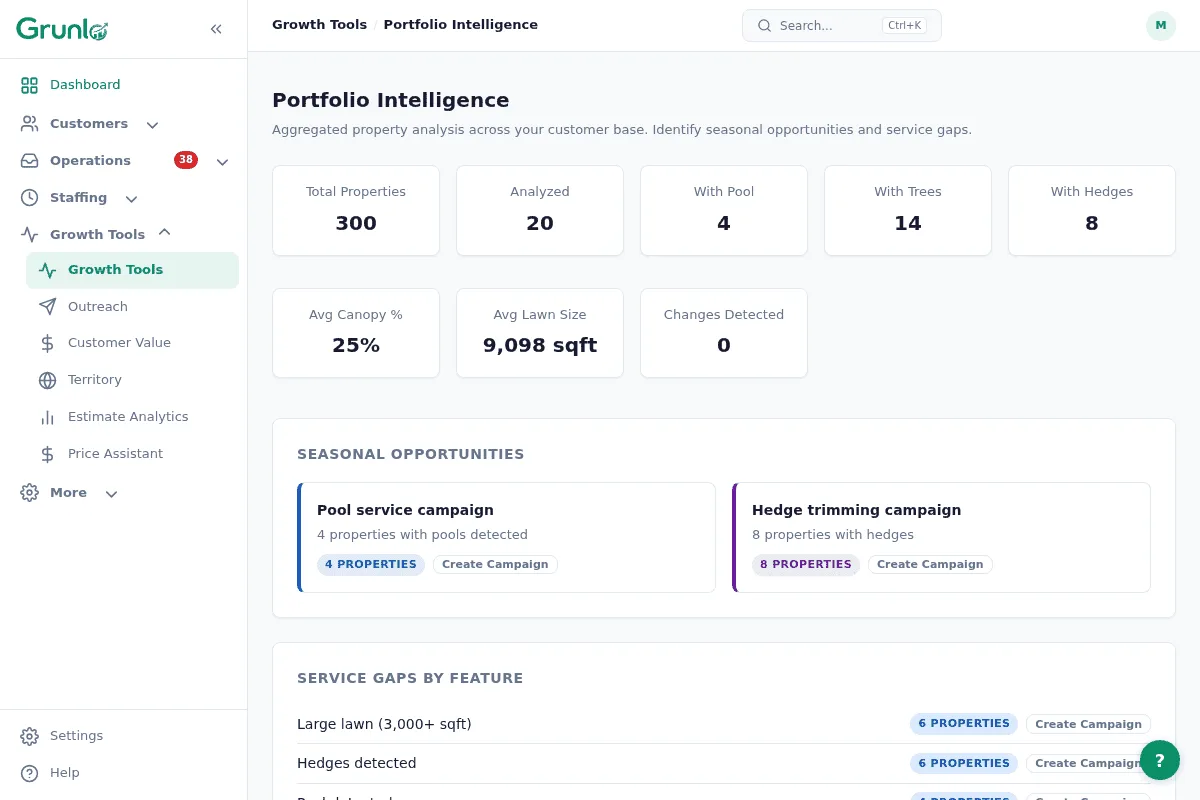Viewport: 1200px width, 800px height.
Task: Click 'Pool service campaign' title
Action: coord(405,510)
